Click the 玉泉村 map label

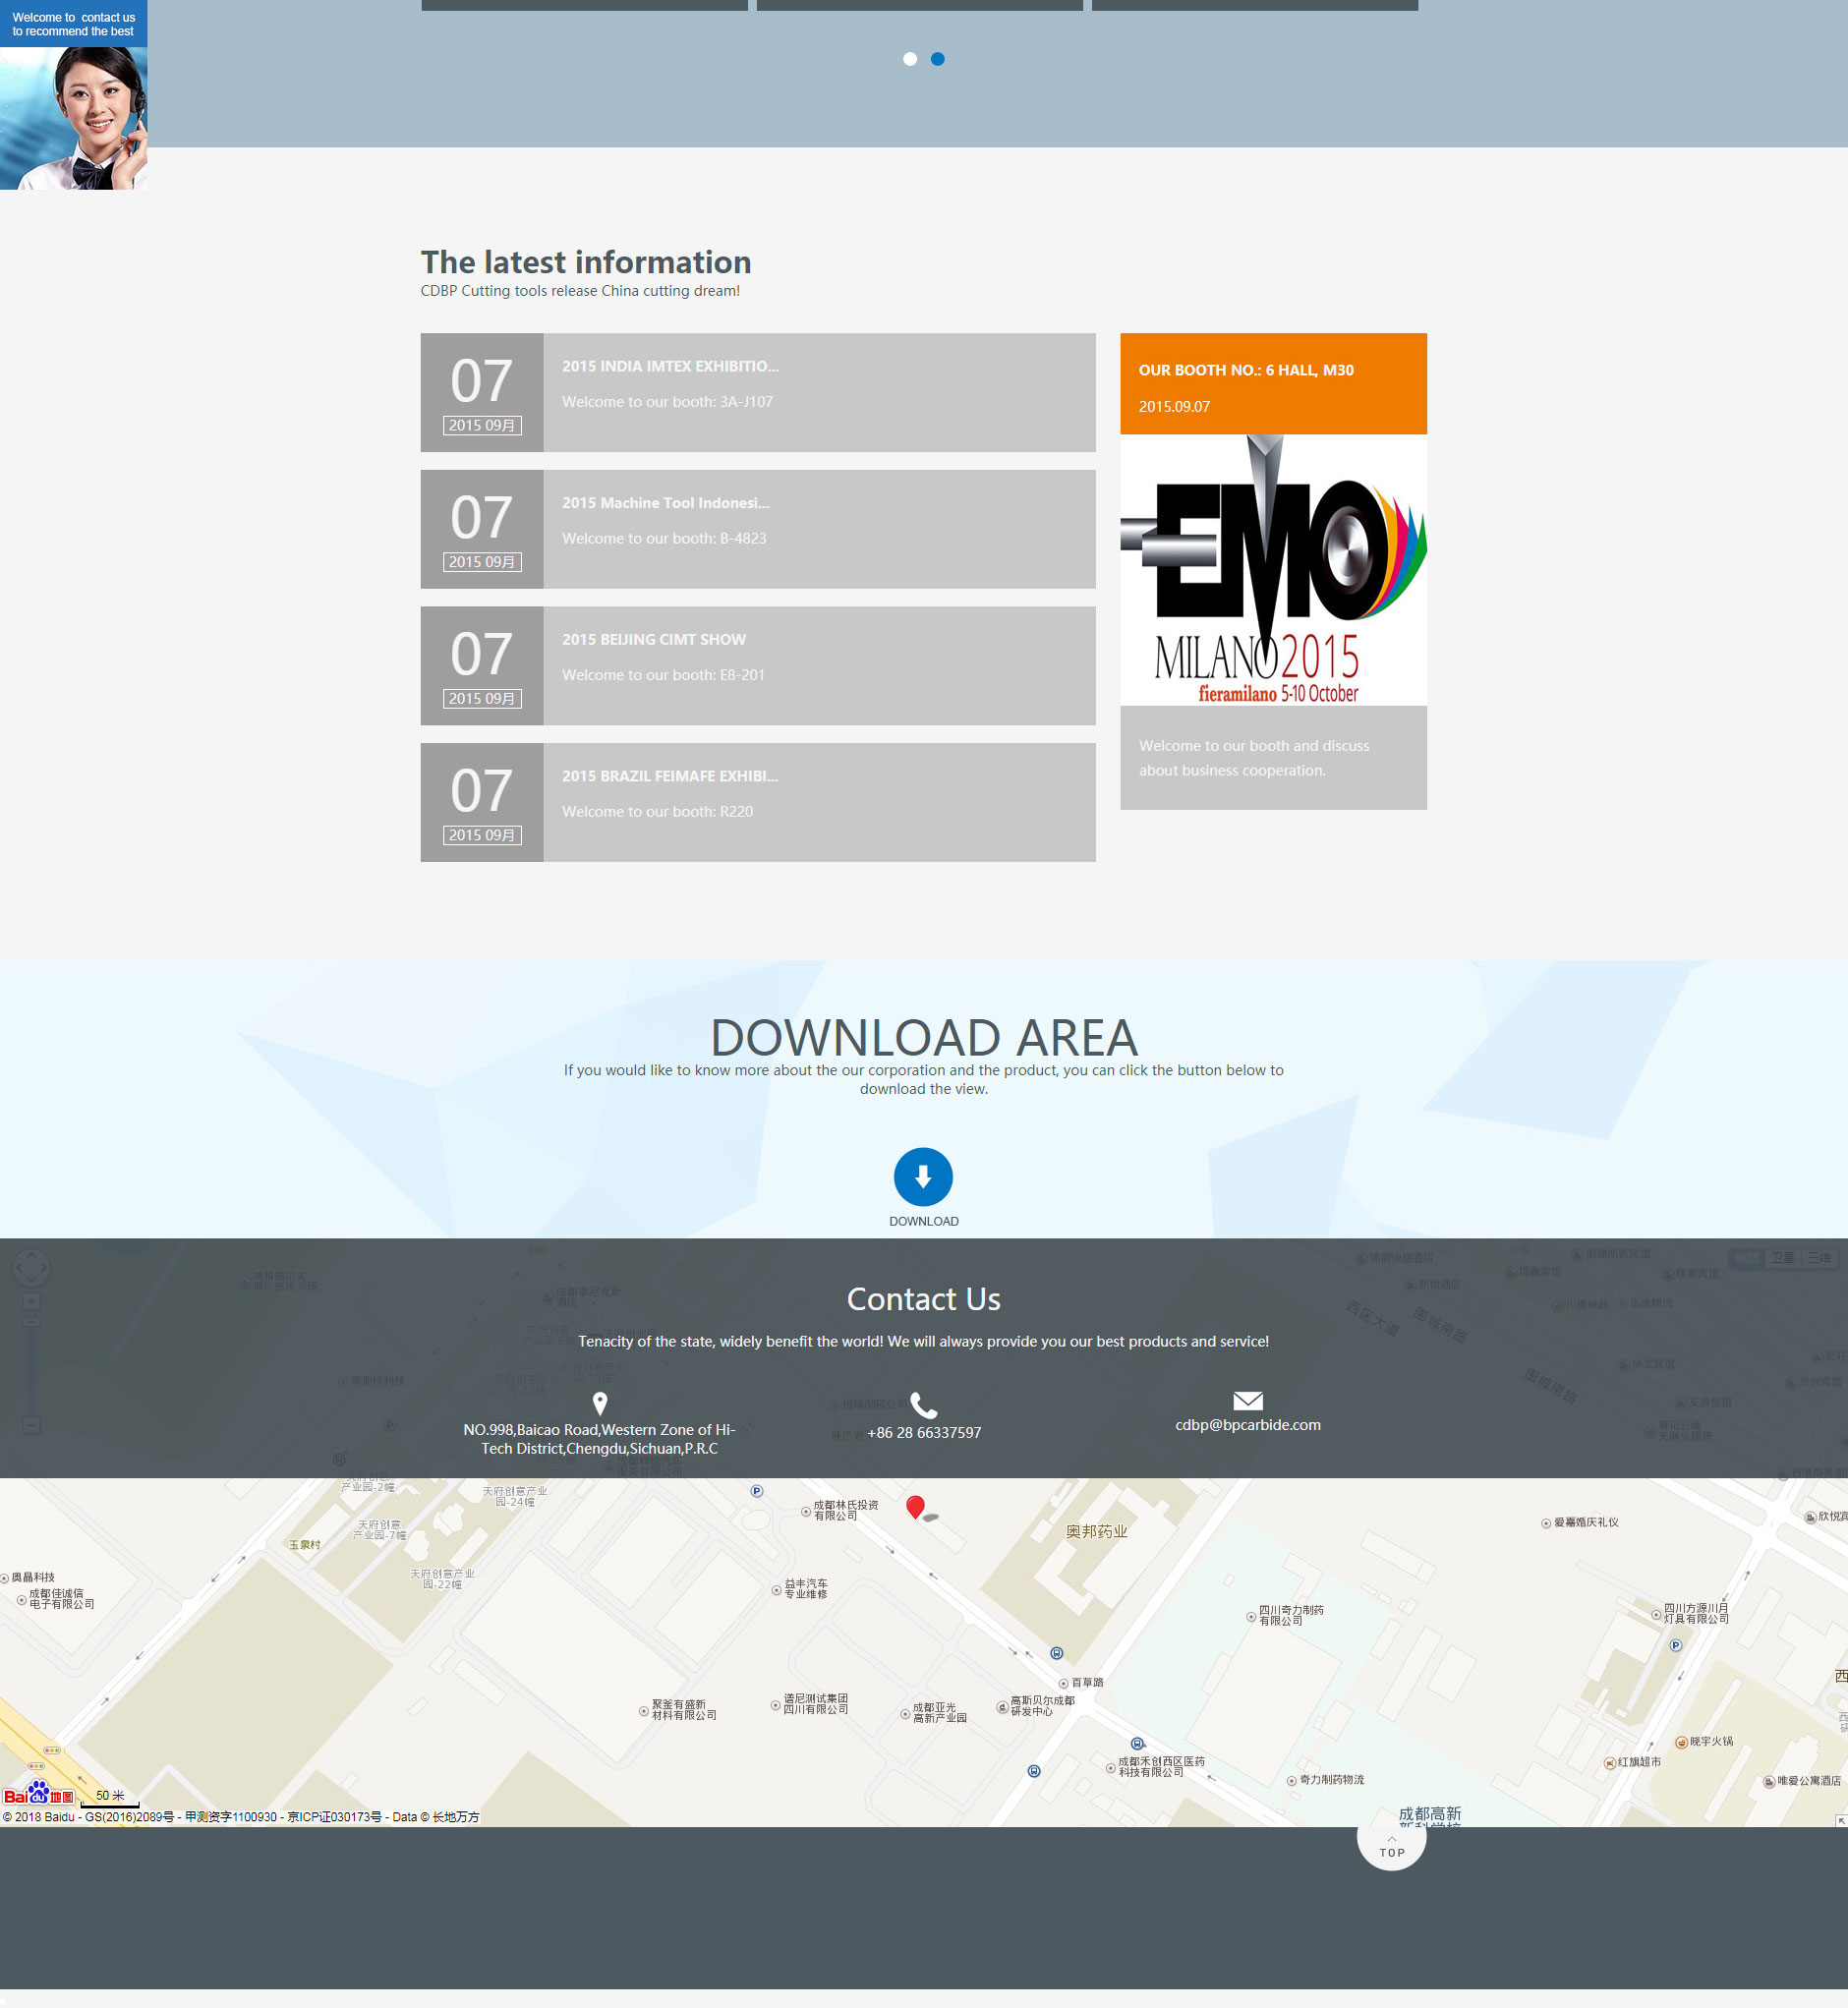pyautogui.click(x=305, y=1545)
